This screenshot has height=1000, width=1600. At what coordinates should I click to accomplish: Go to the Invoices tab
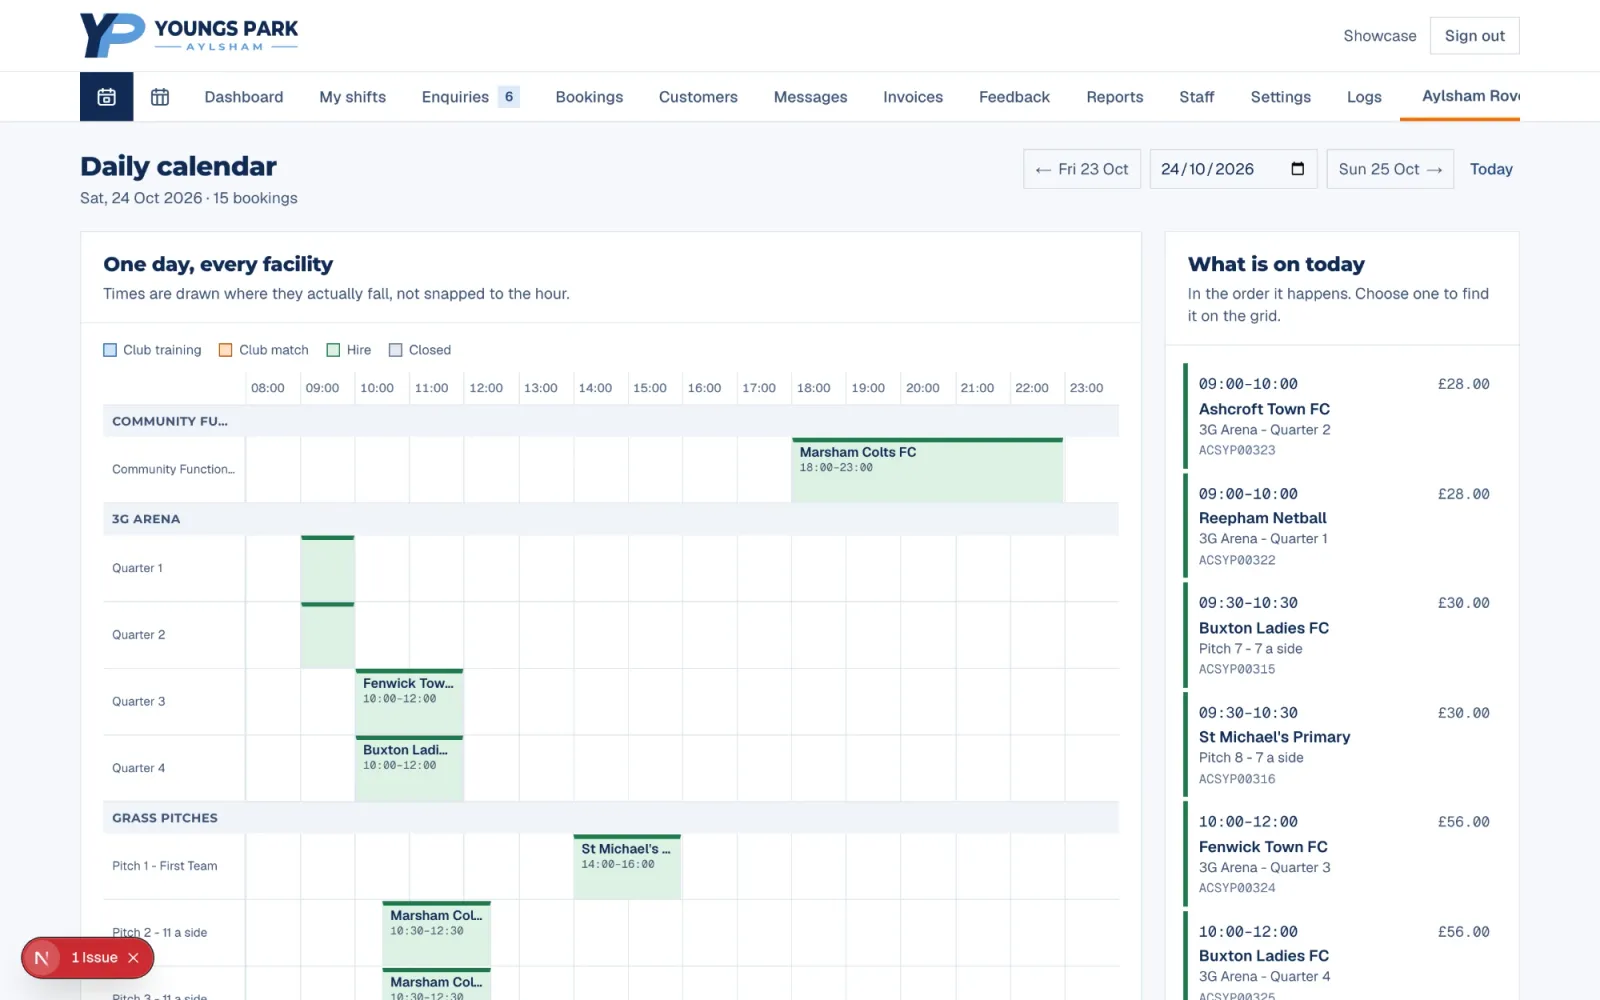(x=913, y=97)
